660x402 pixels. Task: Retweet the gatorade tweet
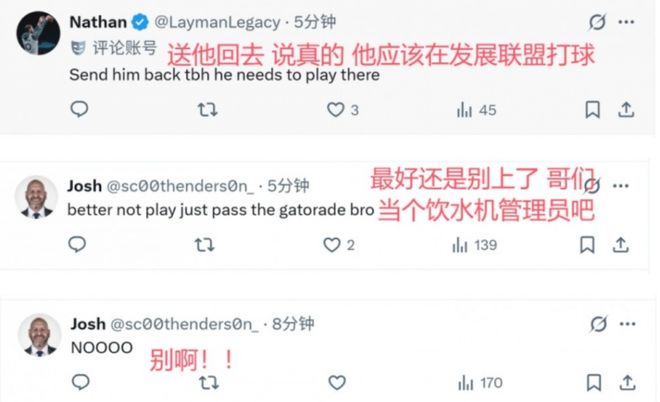205,245
